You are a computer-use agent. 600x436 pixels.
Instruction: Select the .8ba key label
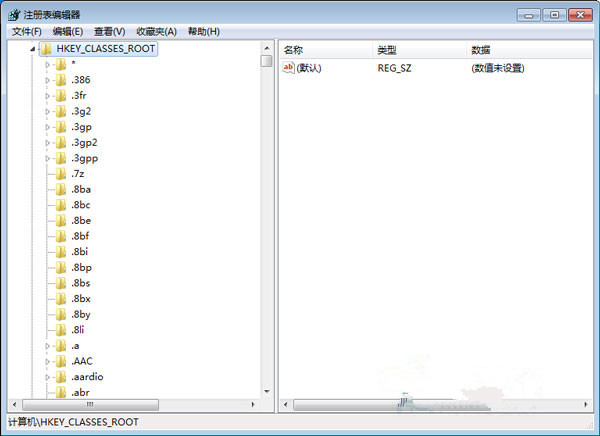point(81,189)
